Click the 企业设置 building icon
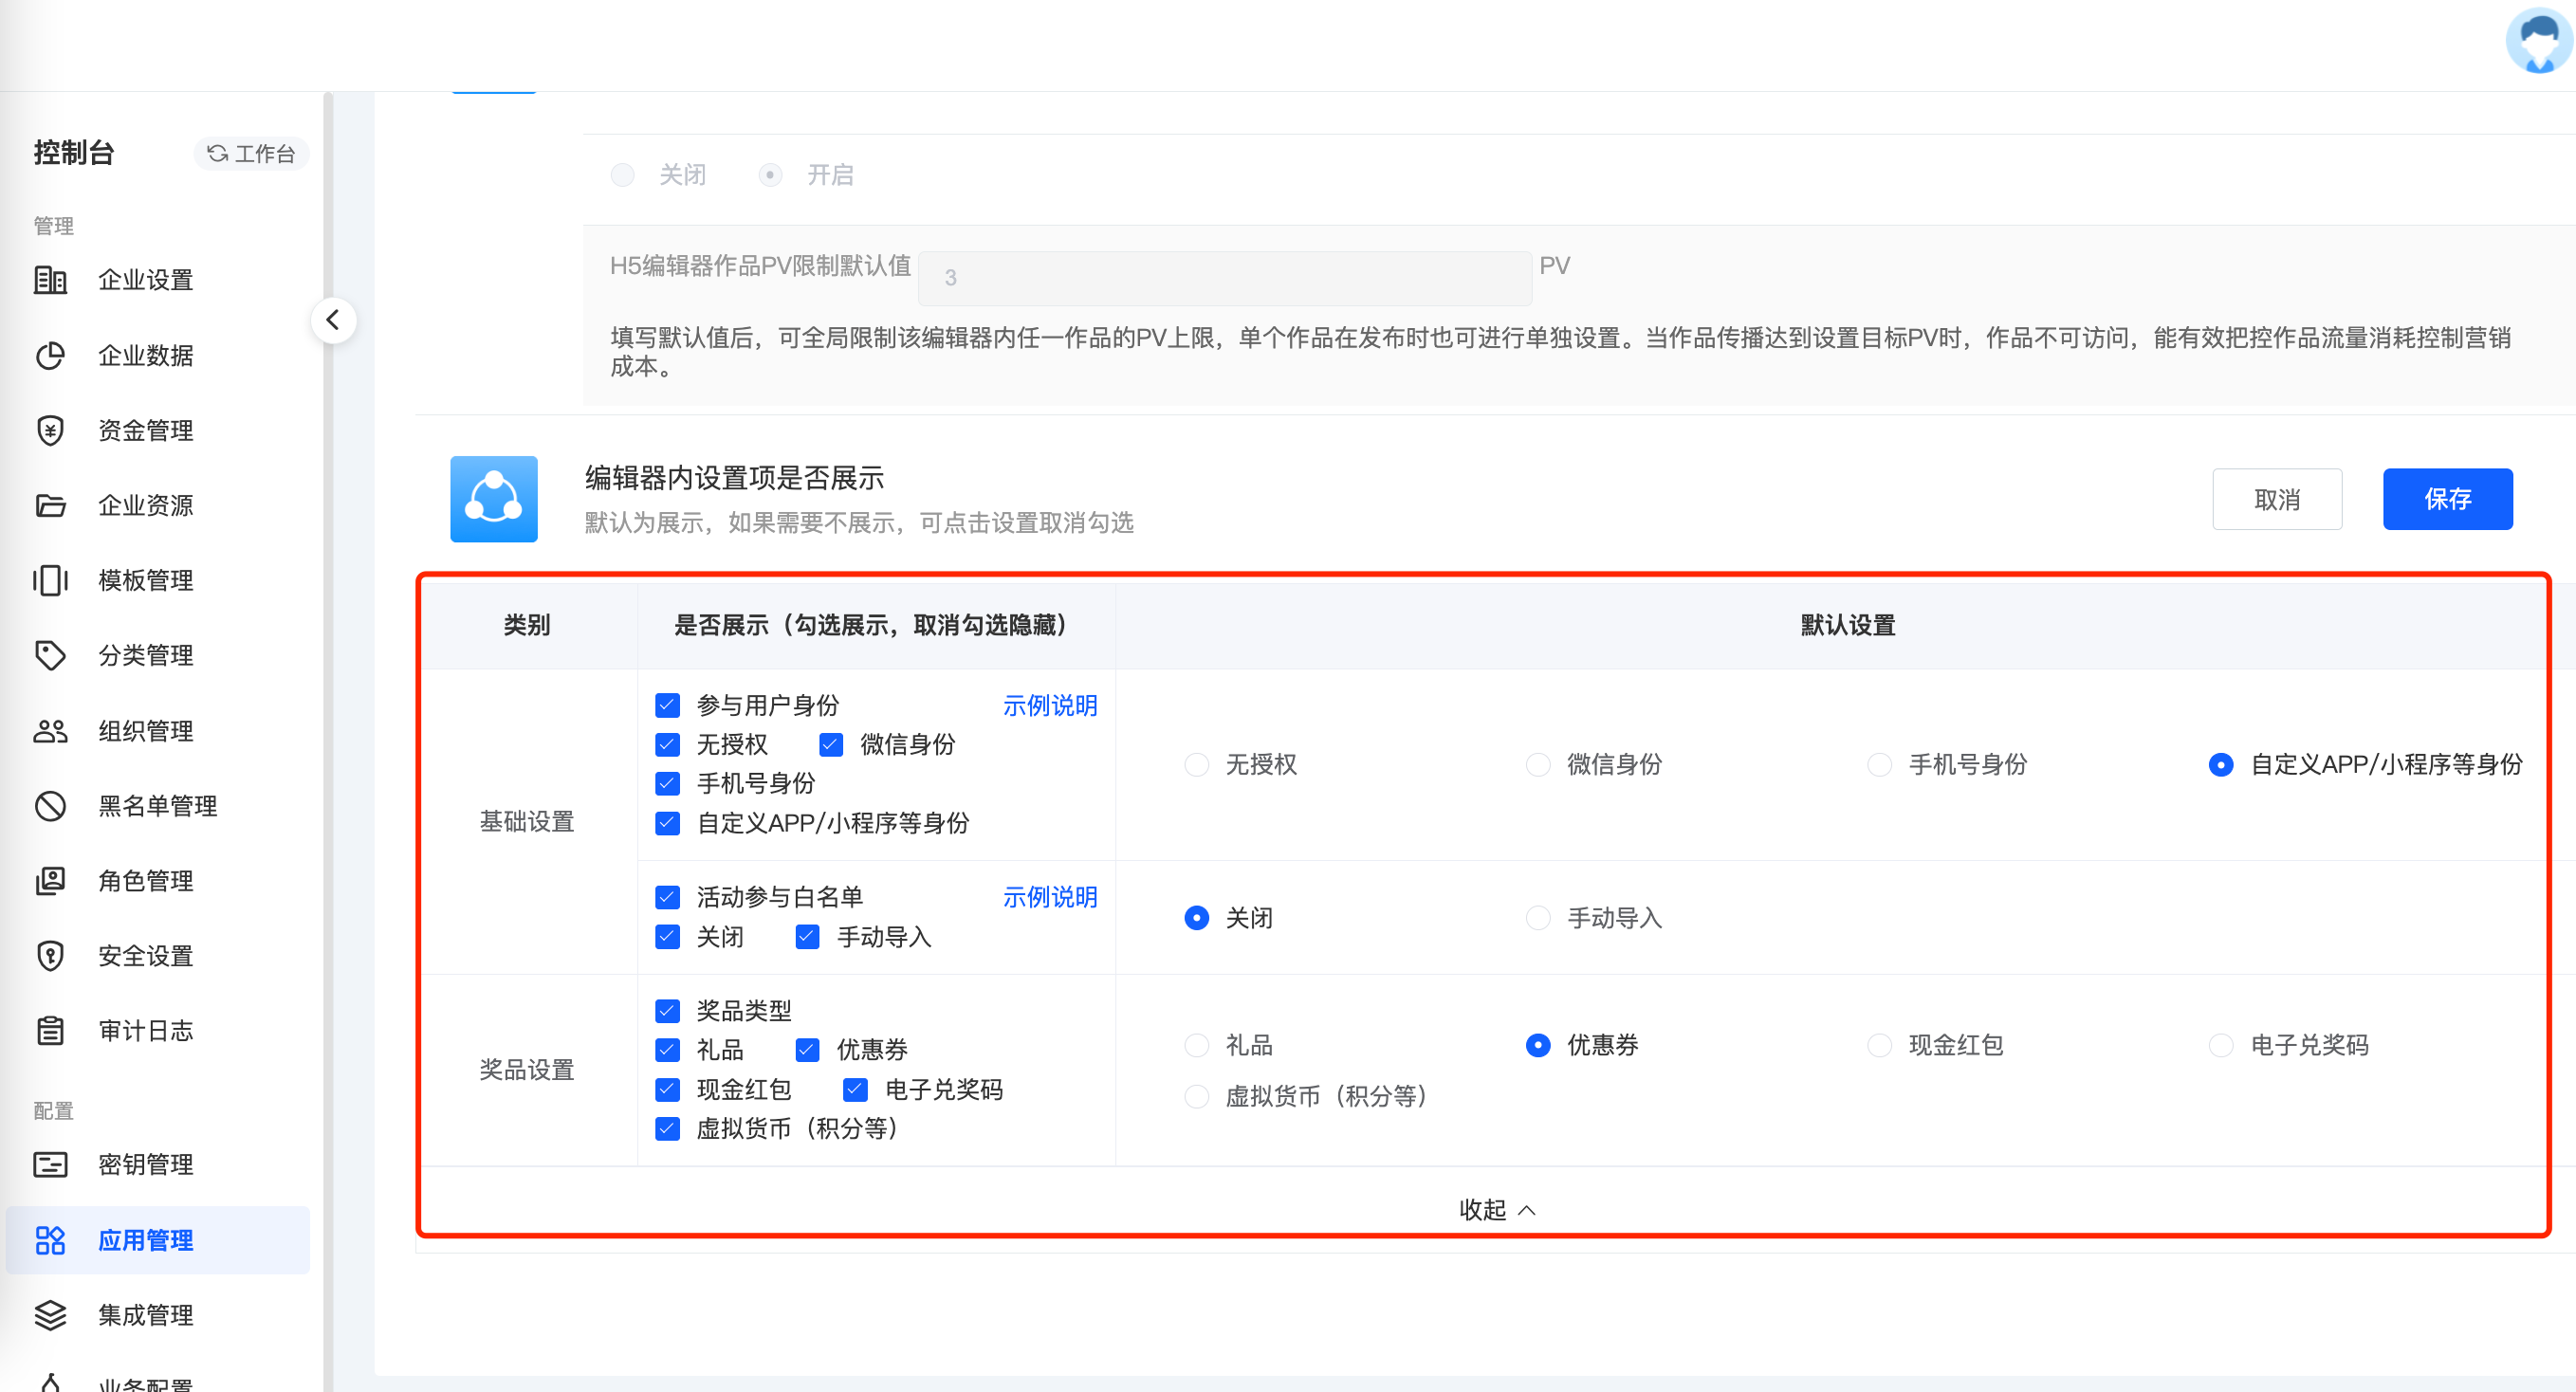 pyautogui.click(x=50, y=280)
